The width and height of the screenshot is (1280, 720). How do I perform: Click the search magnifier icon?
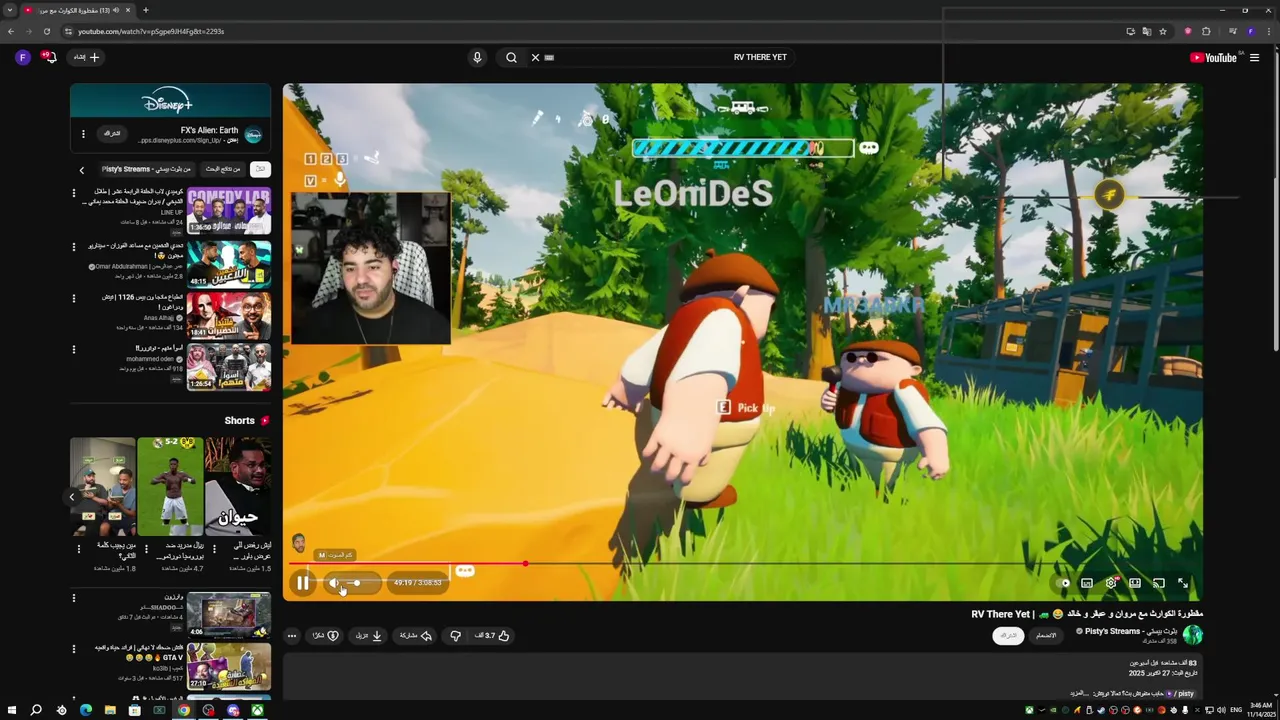[511, 57]
